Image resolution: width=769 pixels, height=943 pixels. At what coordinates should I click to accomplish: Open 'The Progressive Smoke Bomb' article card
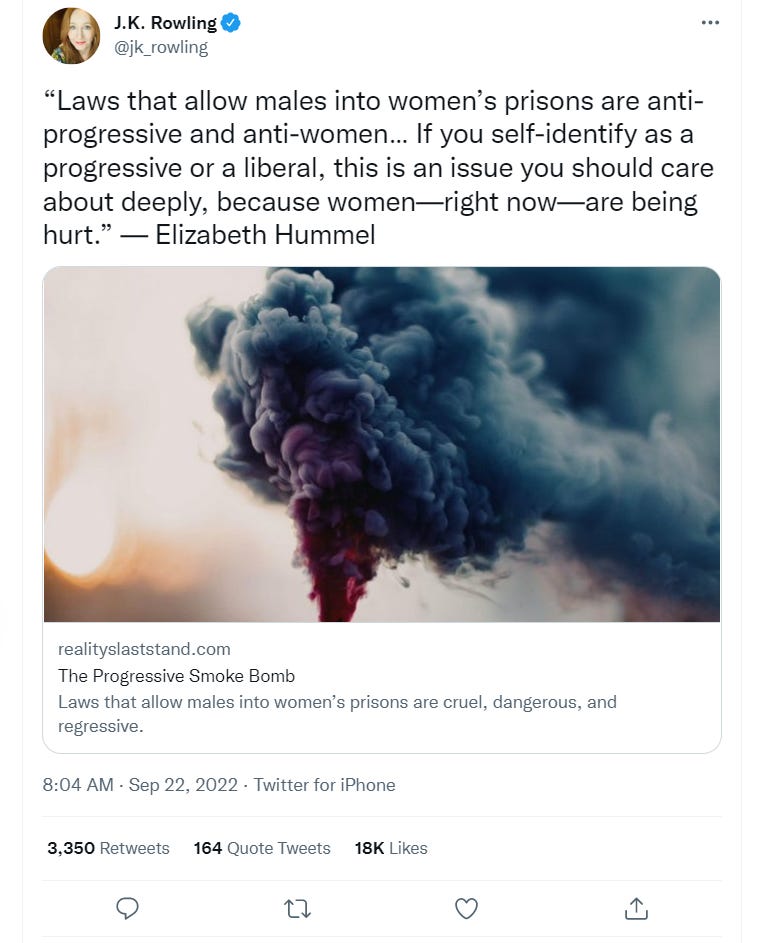177,676
